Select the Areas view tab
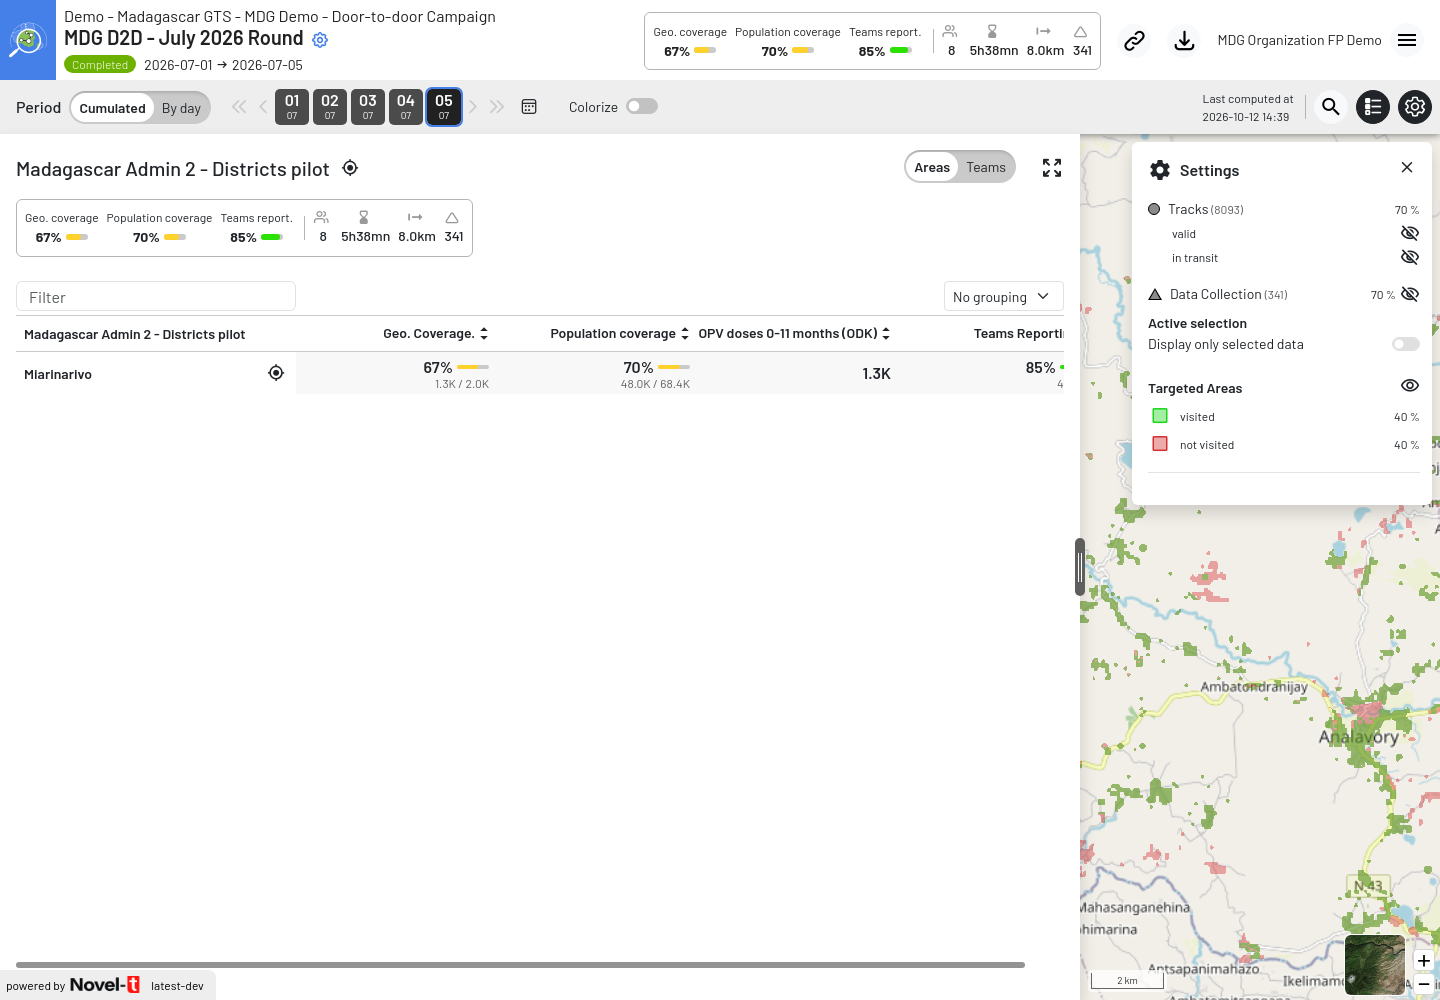The image size is (1440, 1000). [932, 167]
